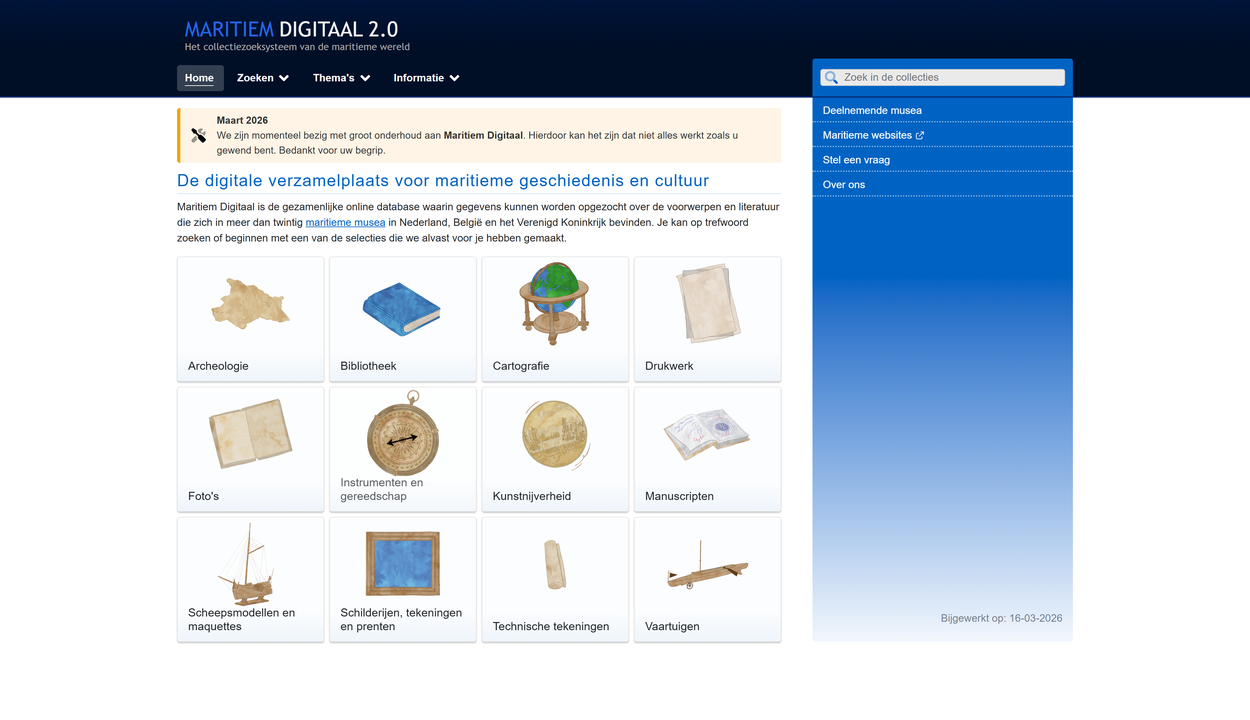Screen dimensions: 1250x720
Task: Click the search magnifier icon
Action: click(831, 77)
